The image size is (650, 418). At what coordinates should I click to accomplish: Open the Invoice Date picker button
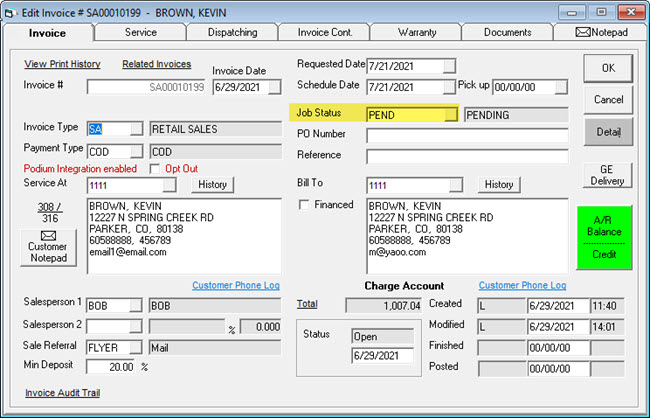274,87
